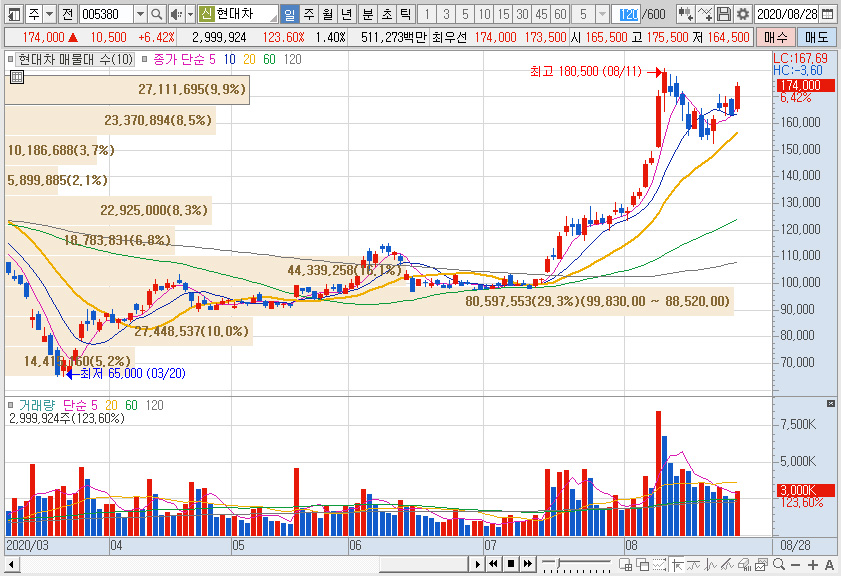Click the grid table icon under chart title
Image resolution: width=841 pixels, height=576 pixels.
[17, 77]
